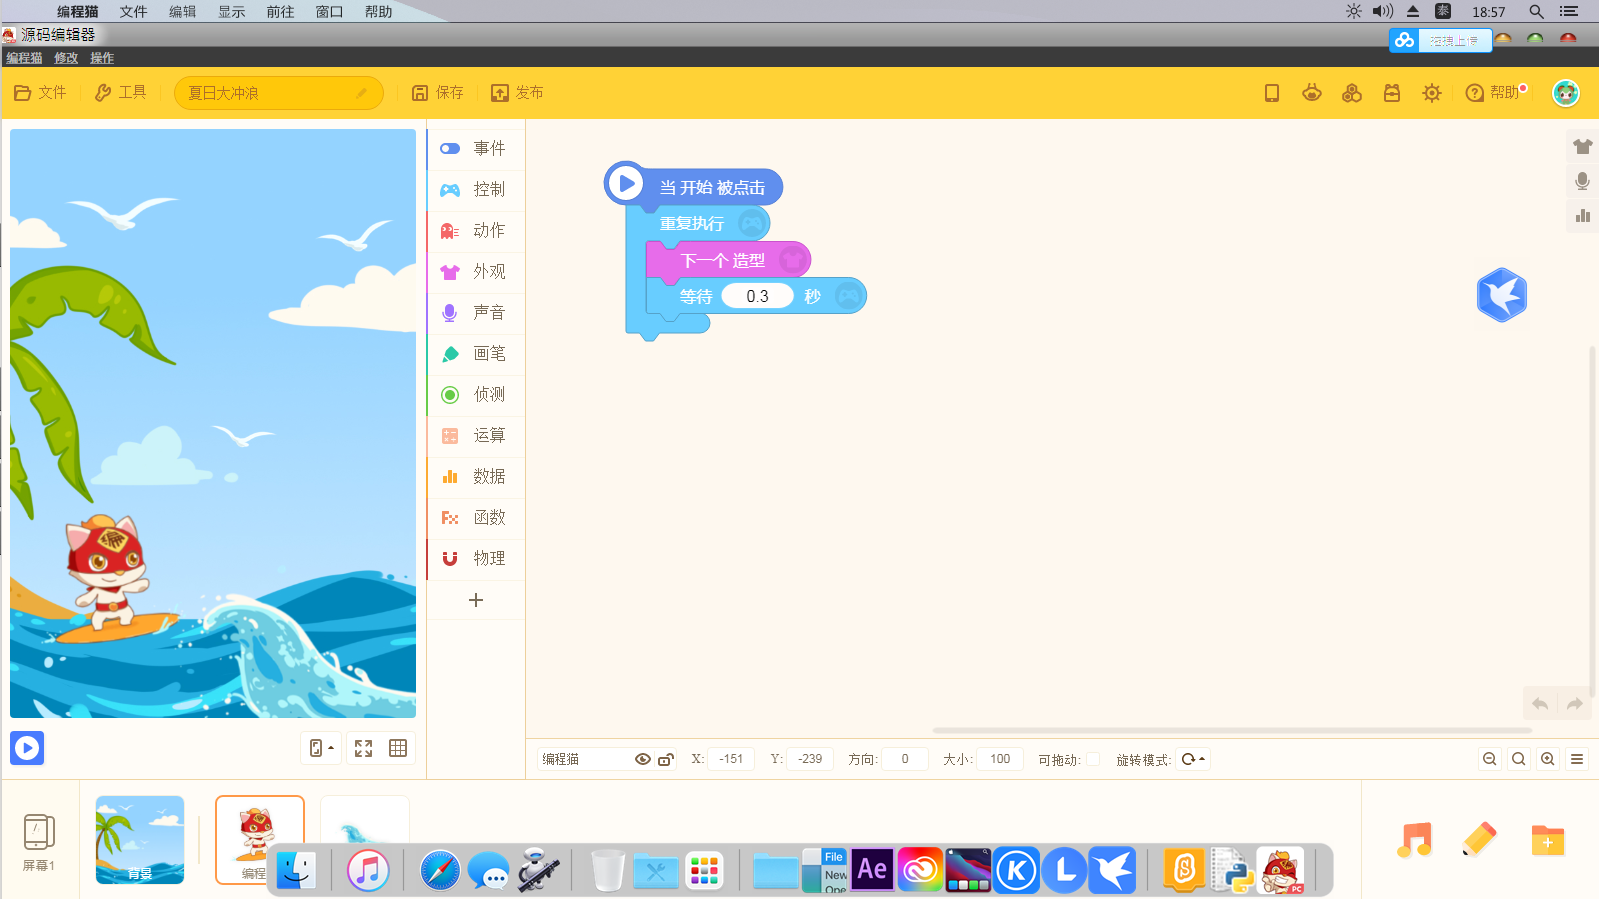The width and height of the screenshot is (1599, 899).
Task: Click the sprite name field 编程猫
Action: click(x=585, y=759)
